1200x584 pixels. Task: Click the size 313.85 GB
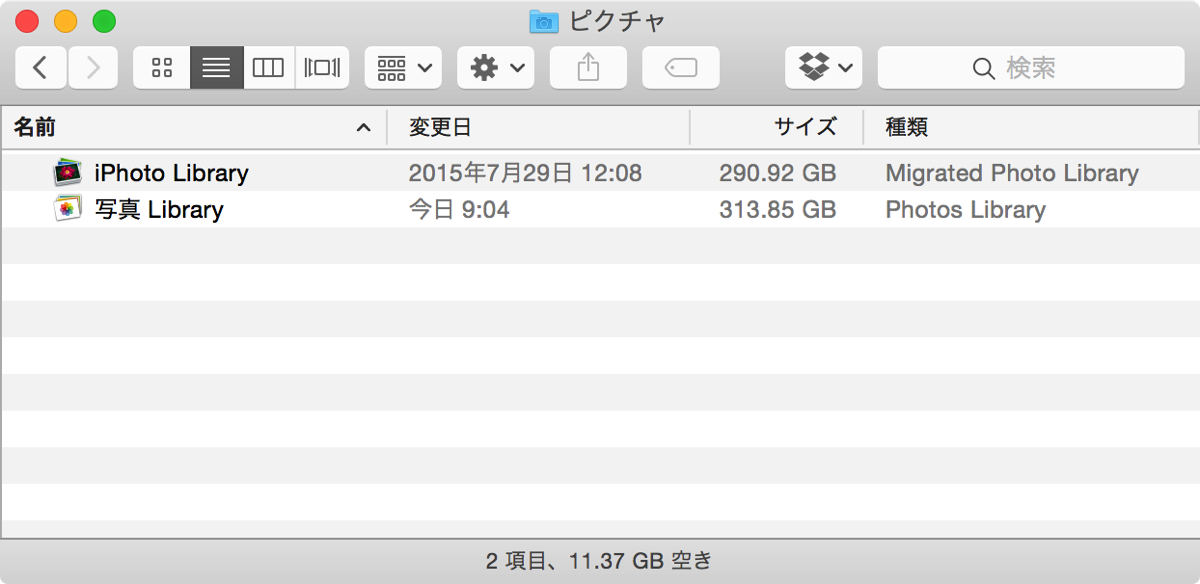pyautogui.click(x=777, y=210)
